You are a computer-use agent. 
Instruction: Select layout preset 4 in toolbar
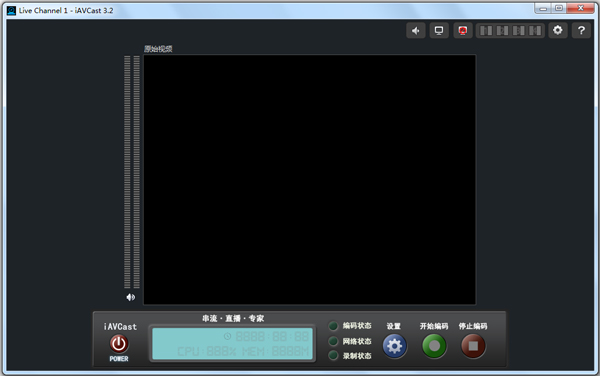tap(535, 31)
